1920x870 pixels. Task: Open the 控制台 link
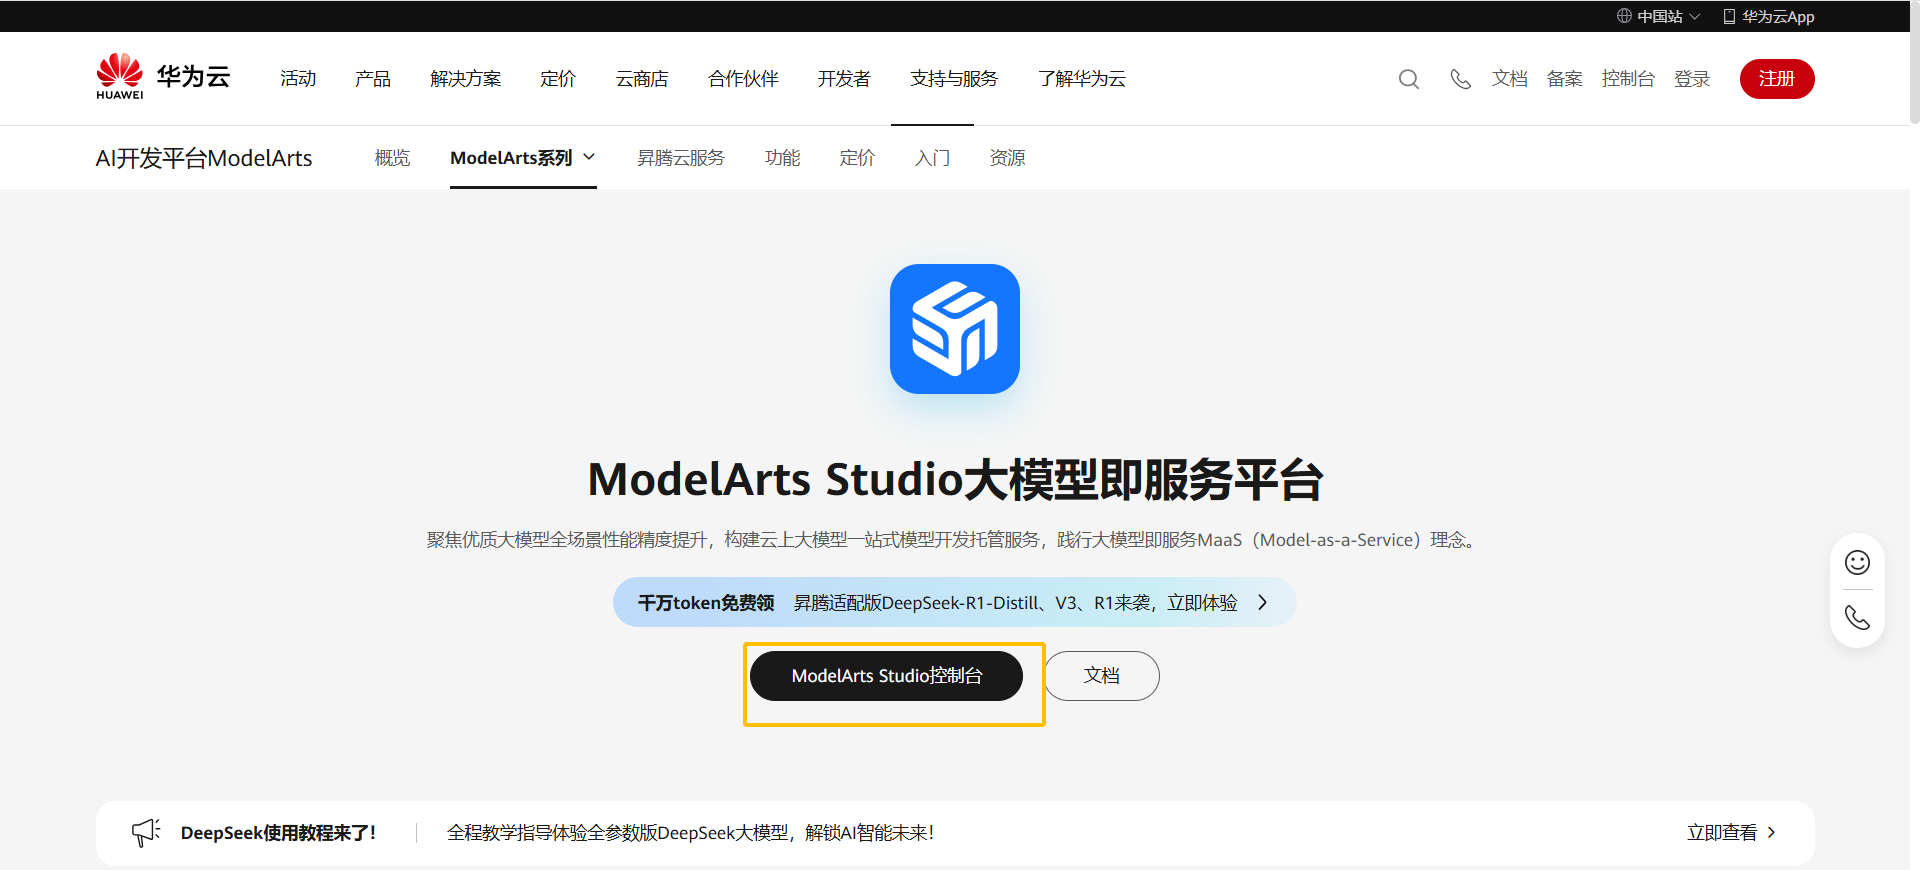pos(1628,79)
